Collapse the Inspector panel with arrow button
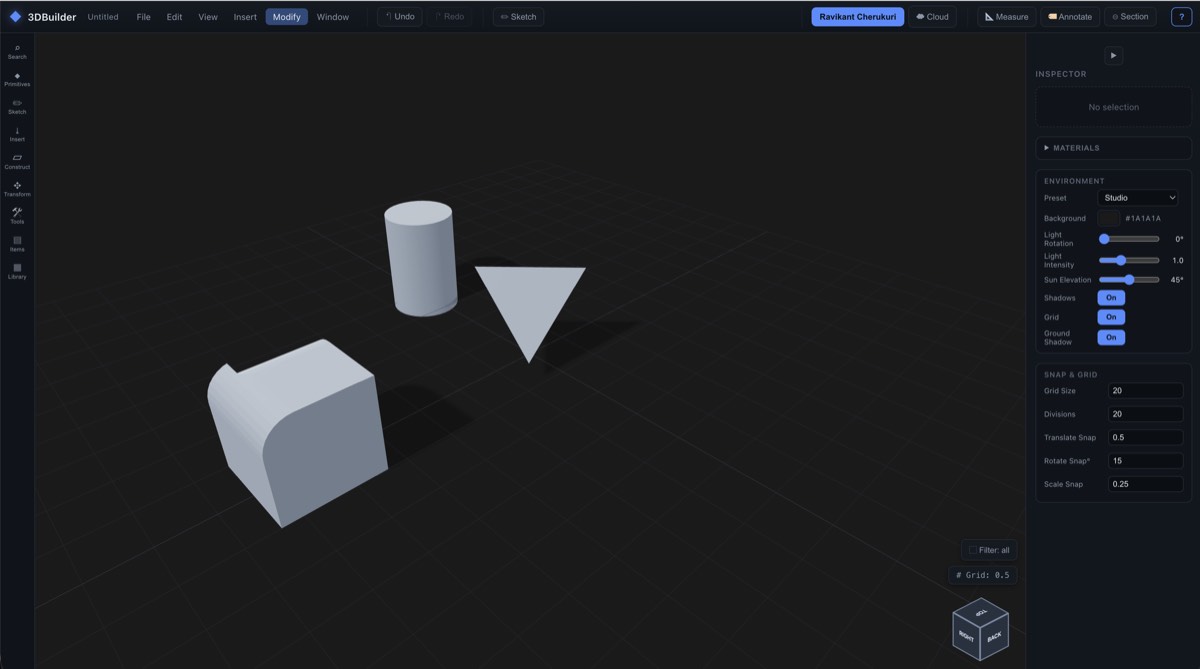This screenshot has width=1200, height=669. coord(1113,56)
